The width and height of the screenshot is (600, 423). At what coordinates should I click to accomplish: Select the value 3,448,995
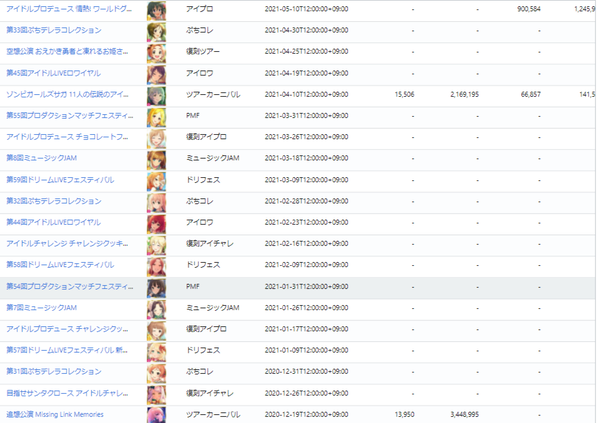[x=465, y=415]
